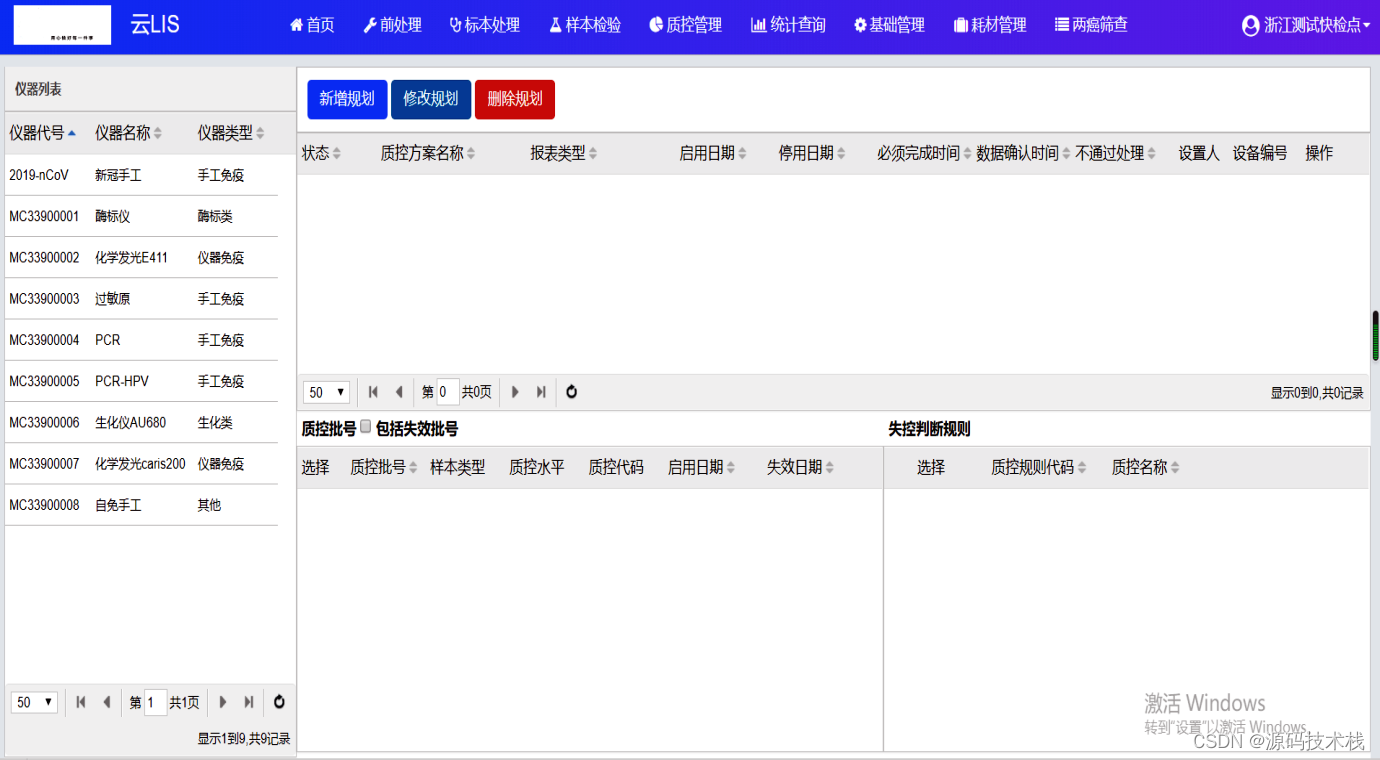Open page size dropdown in QC plan table
Viewport: 1380px width, 760px height.
tap(328, 392)
